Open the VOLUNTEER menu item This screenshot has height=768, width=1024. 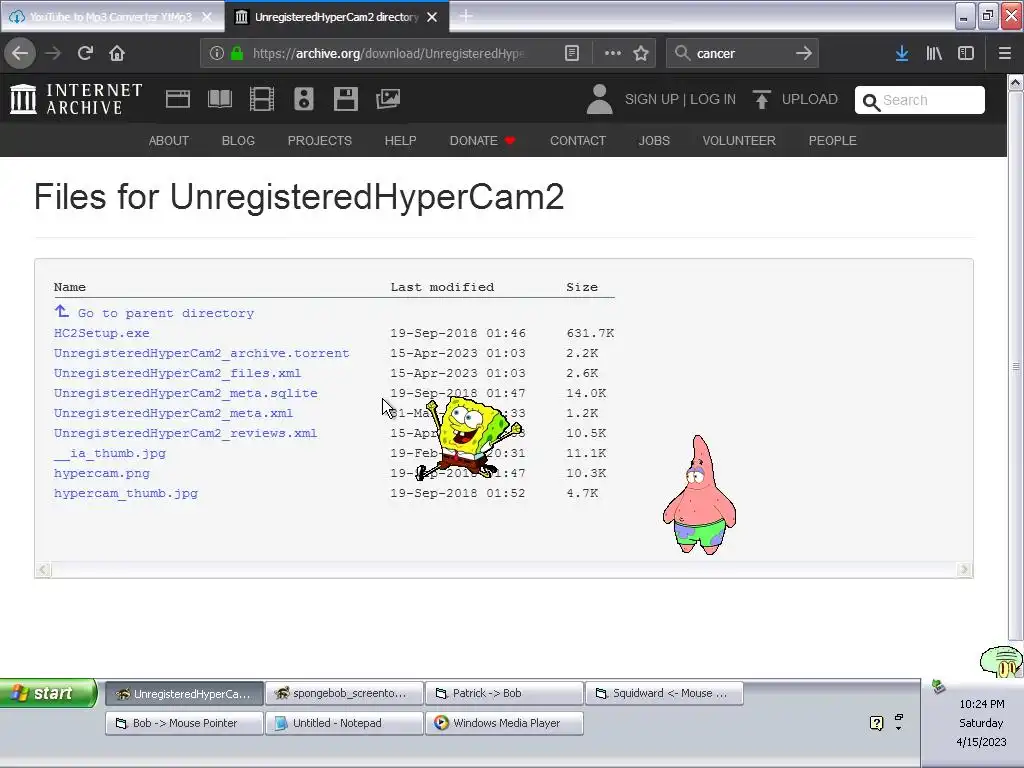pyautogui.click(x=739, y=140)
